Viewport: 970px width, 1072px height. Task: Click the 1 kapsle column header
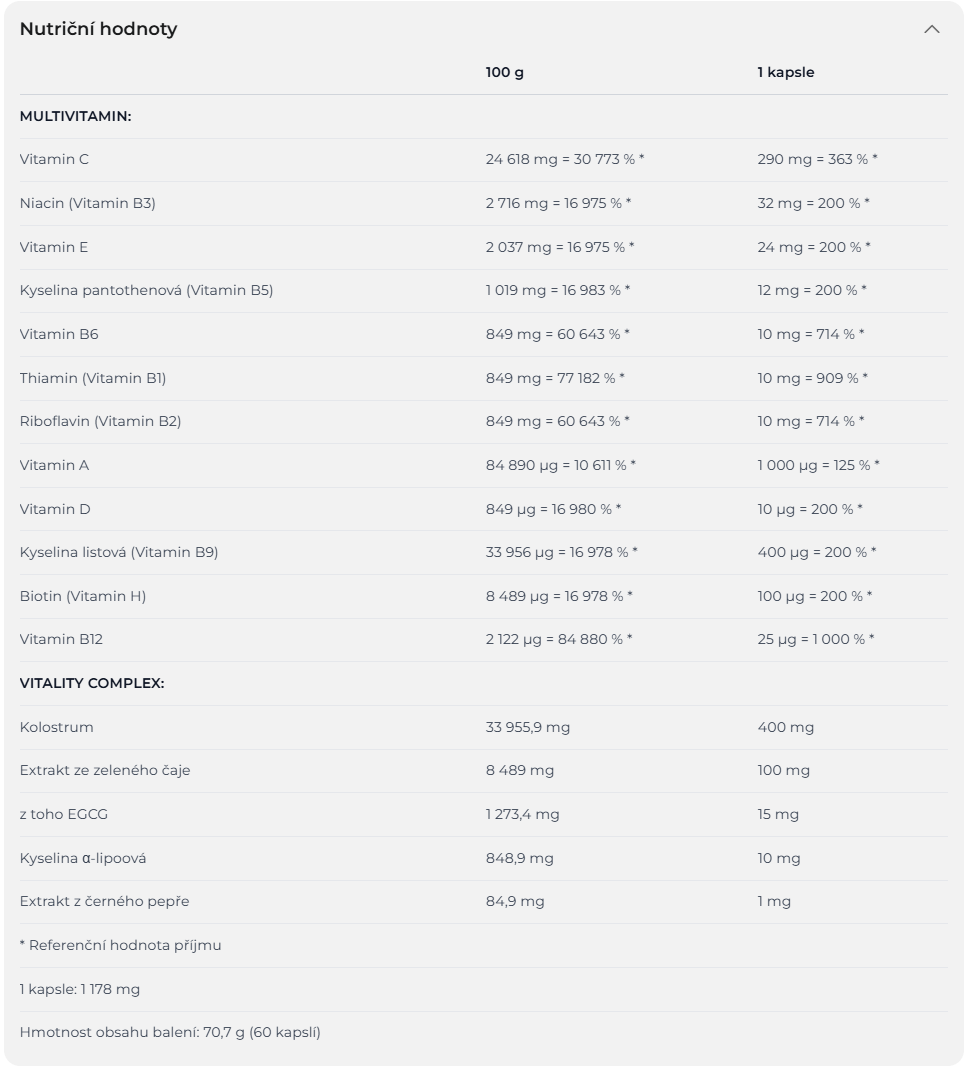click(785, 72)
